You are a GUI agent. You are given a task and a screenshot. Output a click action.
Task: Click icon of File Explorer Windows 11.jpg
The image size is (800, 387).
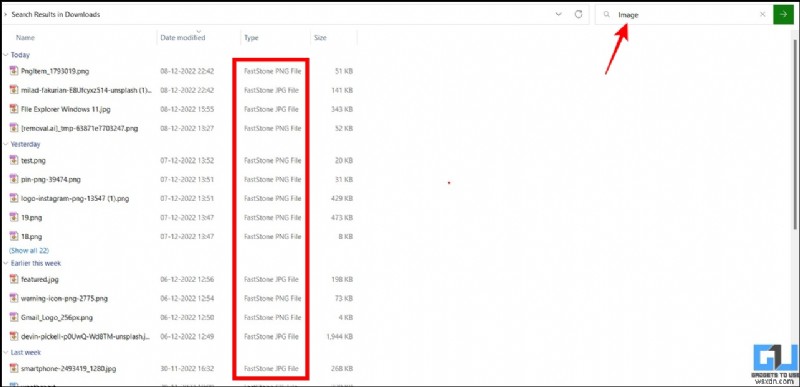[x=14, y=109]
